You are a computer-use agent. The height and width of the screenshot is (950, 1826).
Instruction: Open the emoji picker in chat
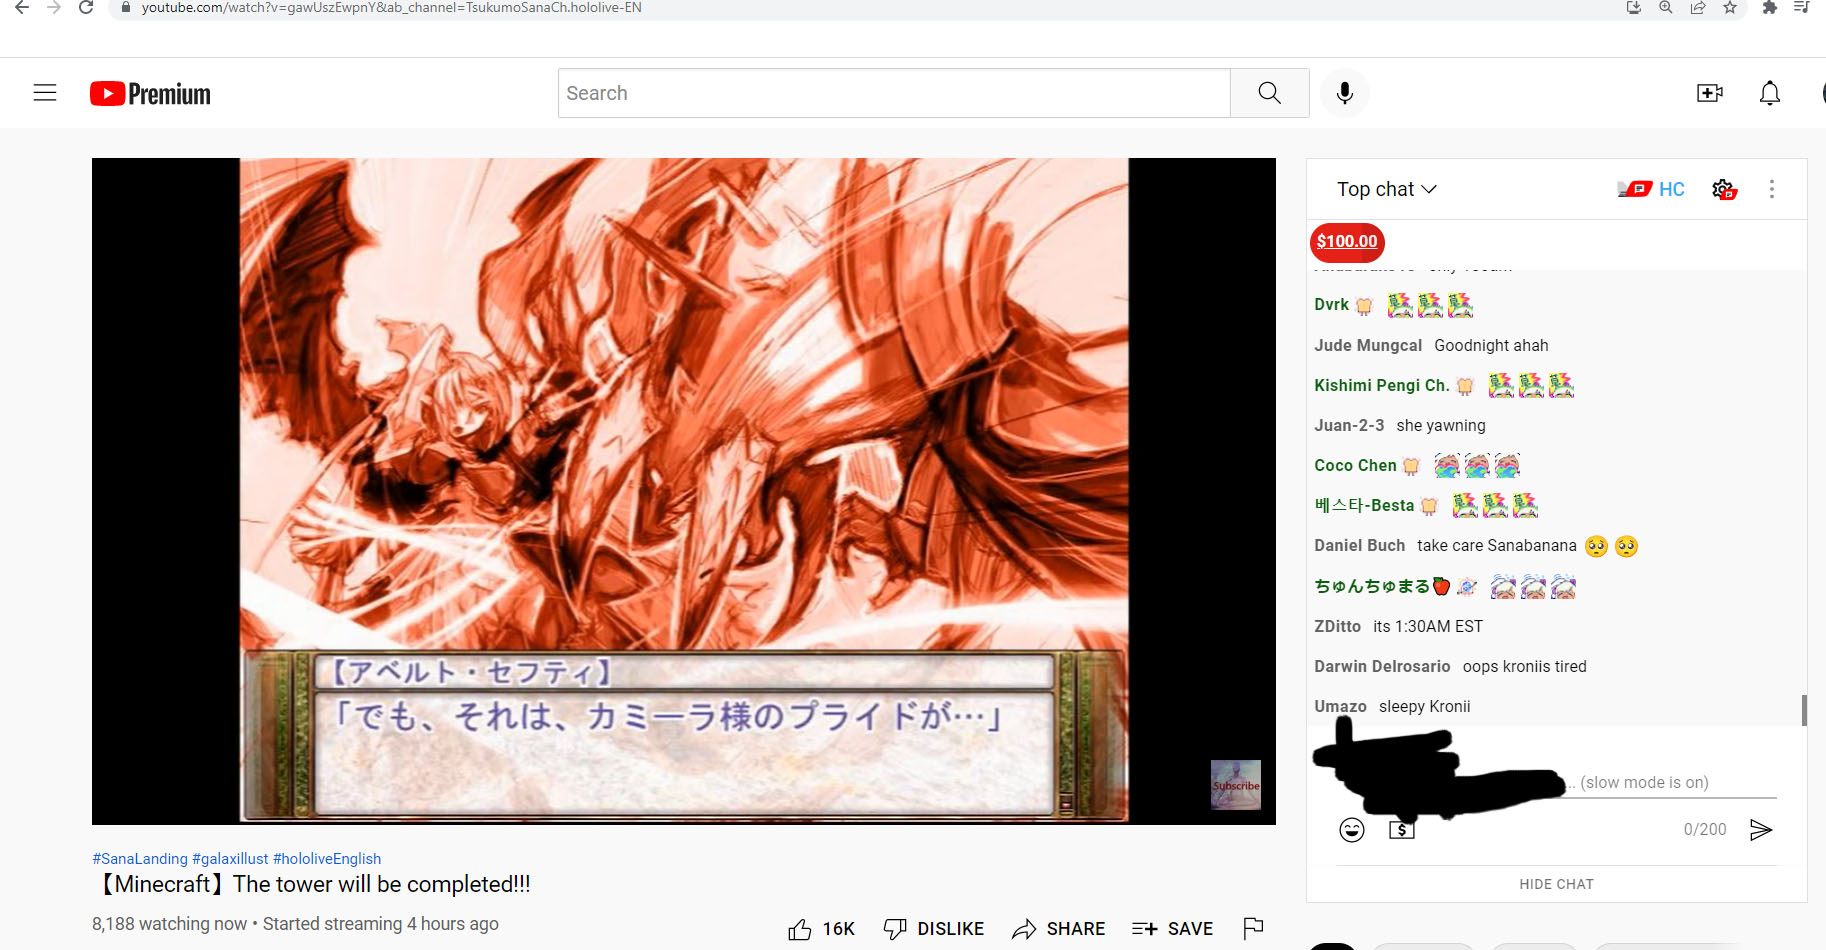coord(1352,830)
